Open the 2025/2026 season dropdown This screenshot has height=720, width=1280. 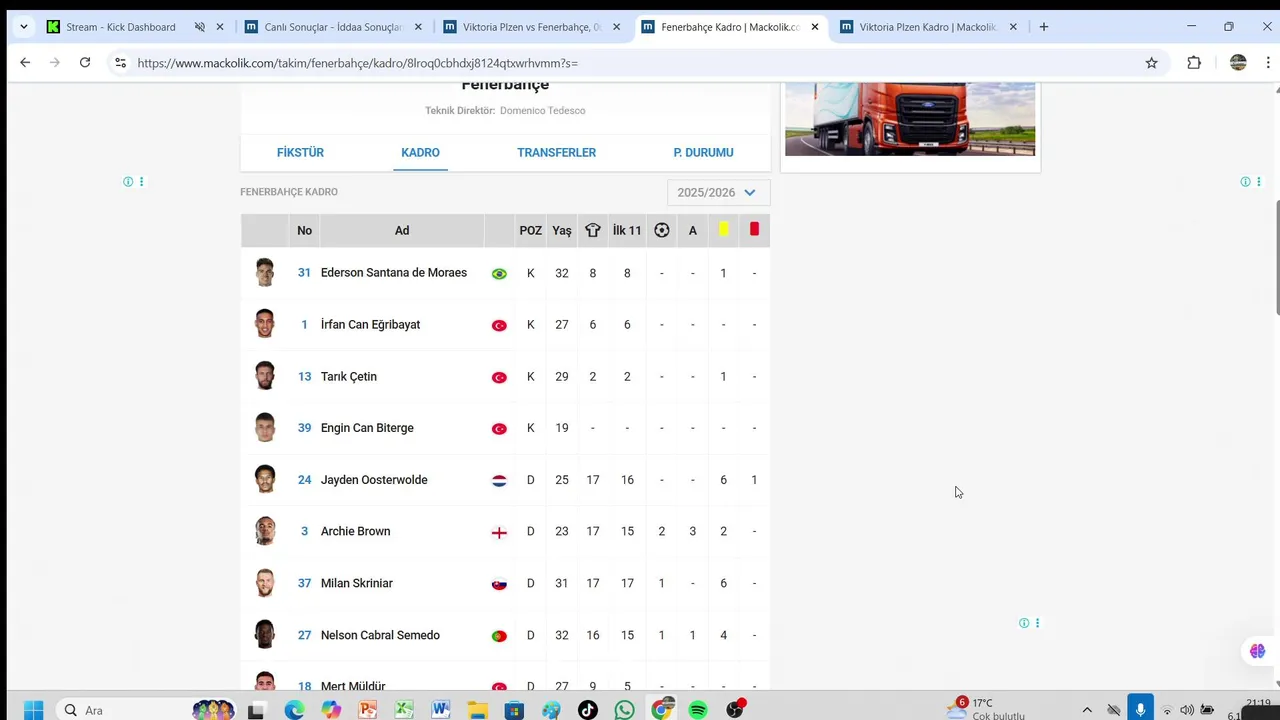click(x=718, y=192)
